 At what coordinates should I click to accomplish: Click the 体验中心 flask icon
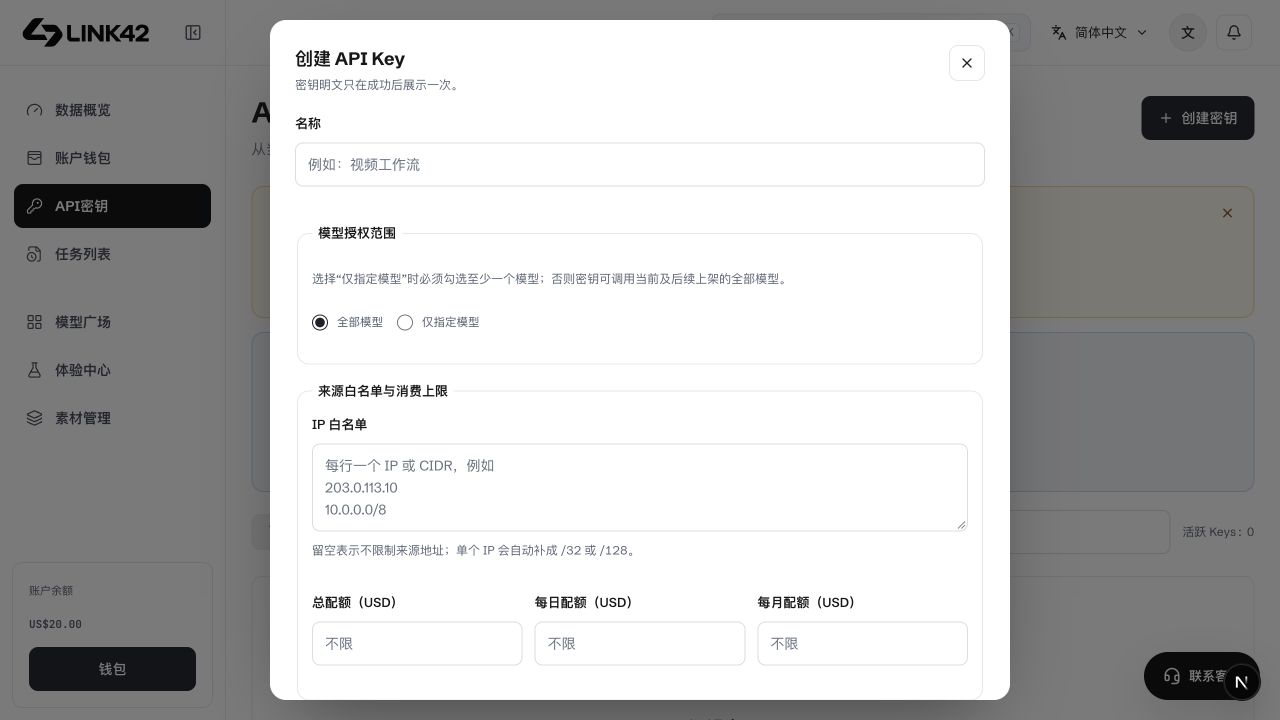click(35, 370)
